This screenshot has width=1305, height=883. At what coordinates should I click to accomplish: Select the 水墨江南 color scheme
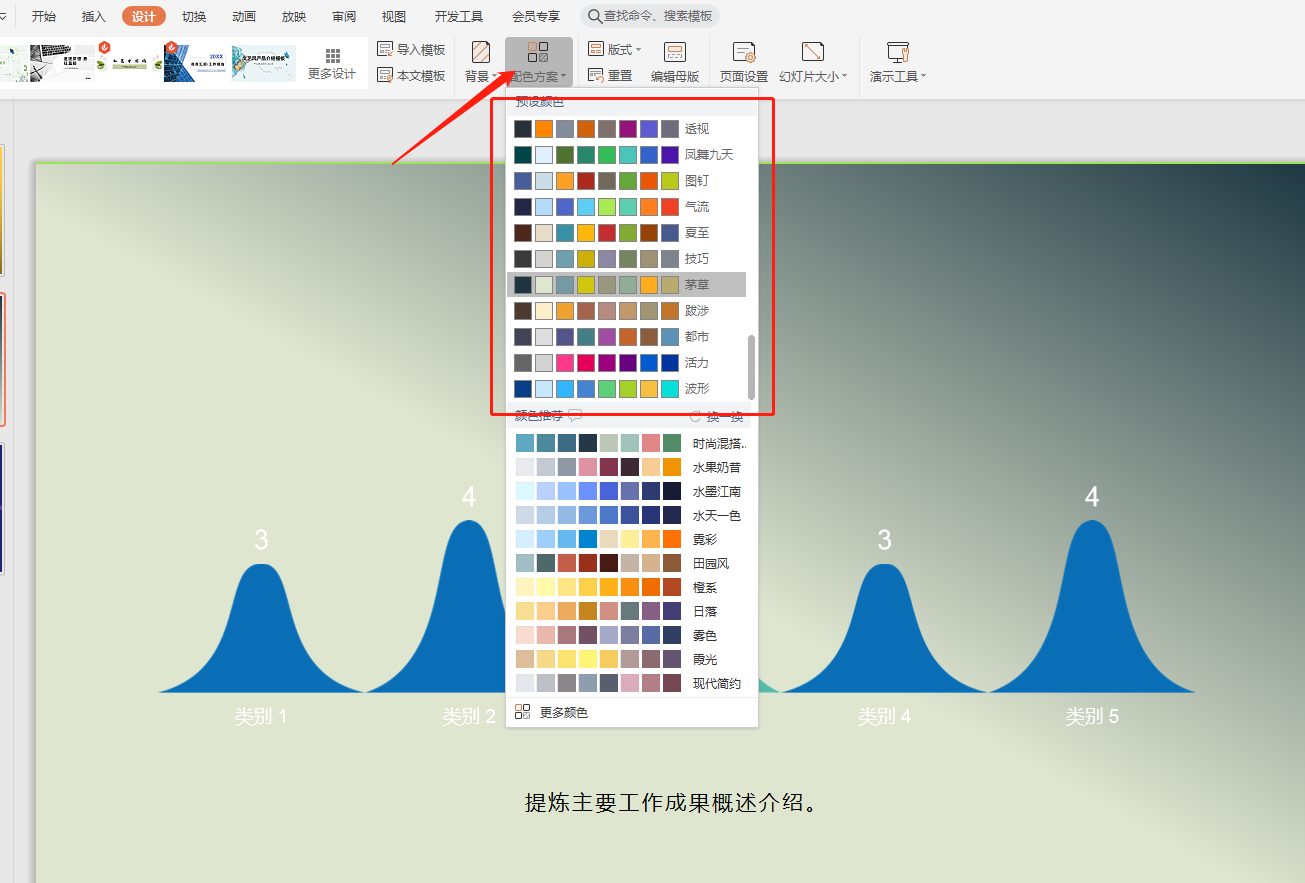(716, 491)
